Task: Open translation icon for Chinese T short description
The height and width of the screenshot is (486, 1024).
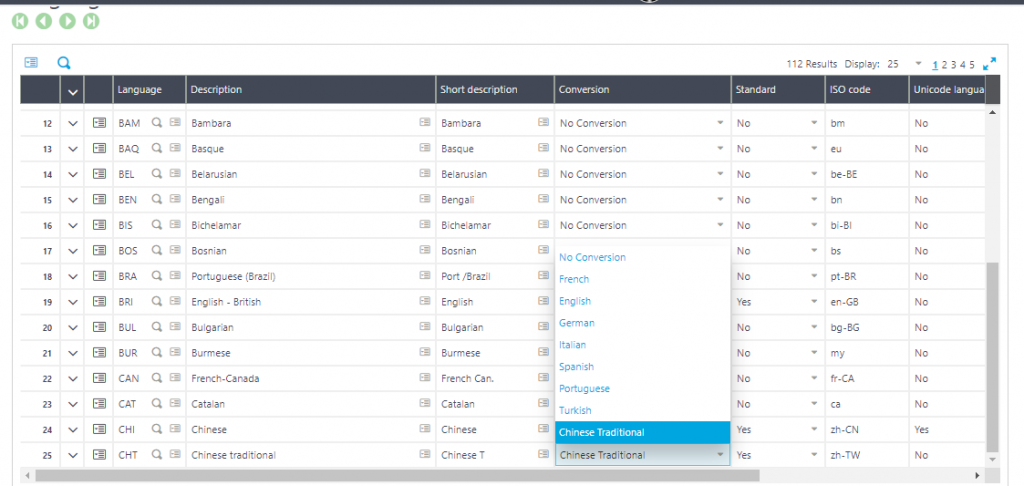Action: 543,455
